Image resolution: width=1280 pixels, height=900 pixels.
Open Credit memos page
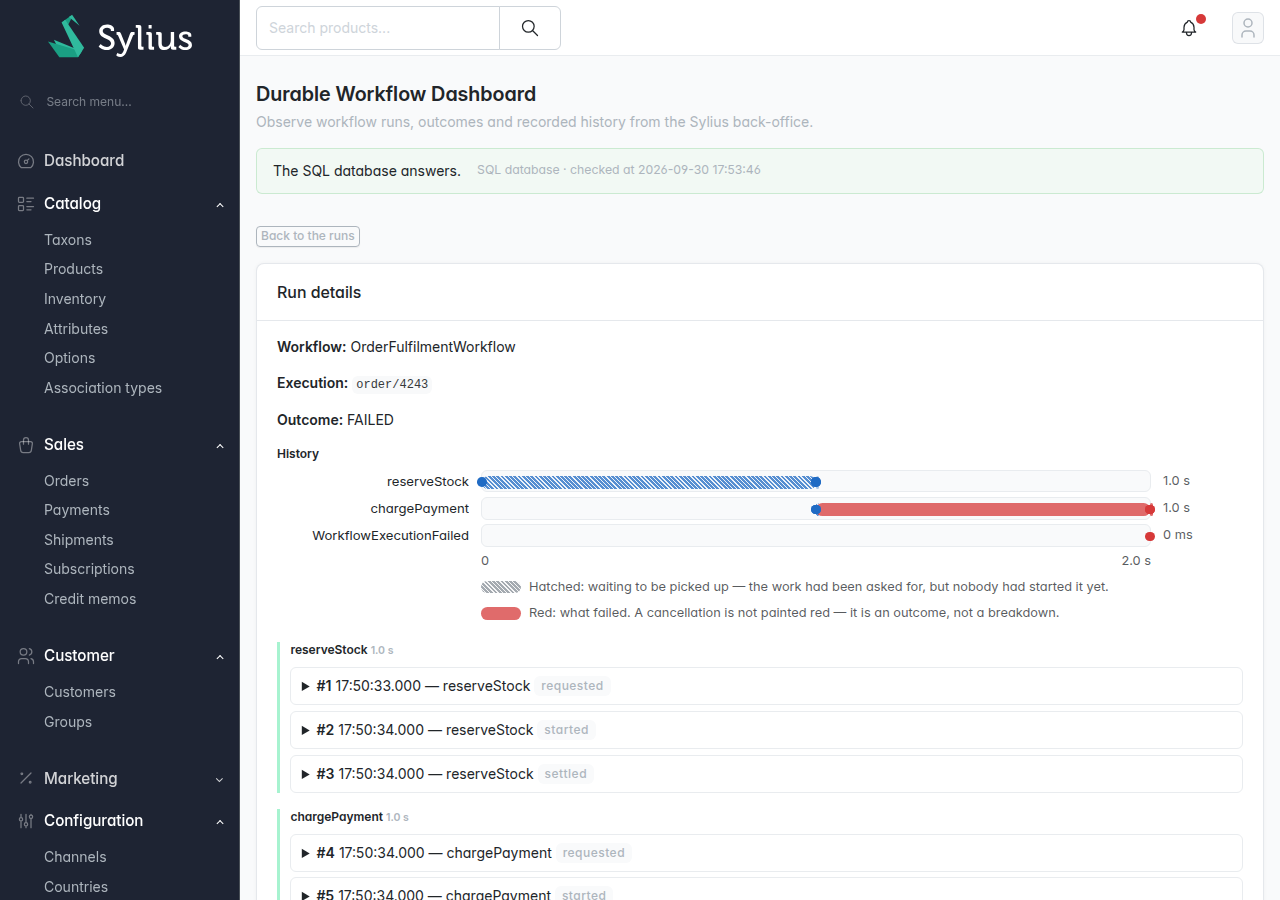90,599
